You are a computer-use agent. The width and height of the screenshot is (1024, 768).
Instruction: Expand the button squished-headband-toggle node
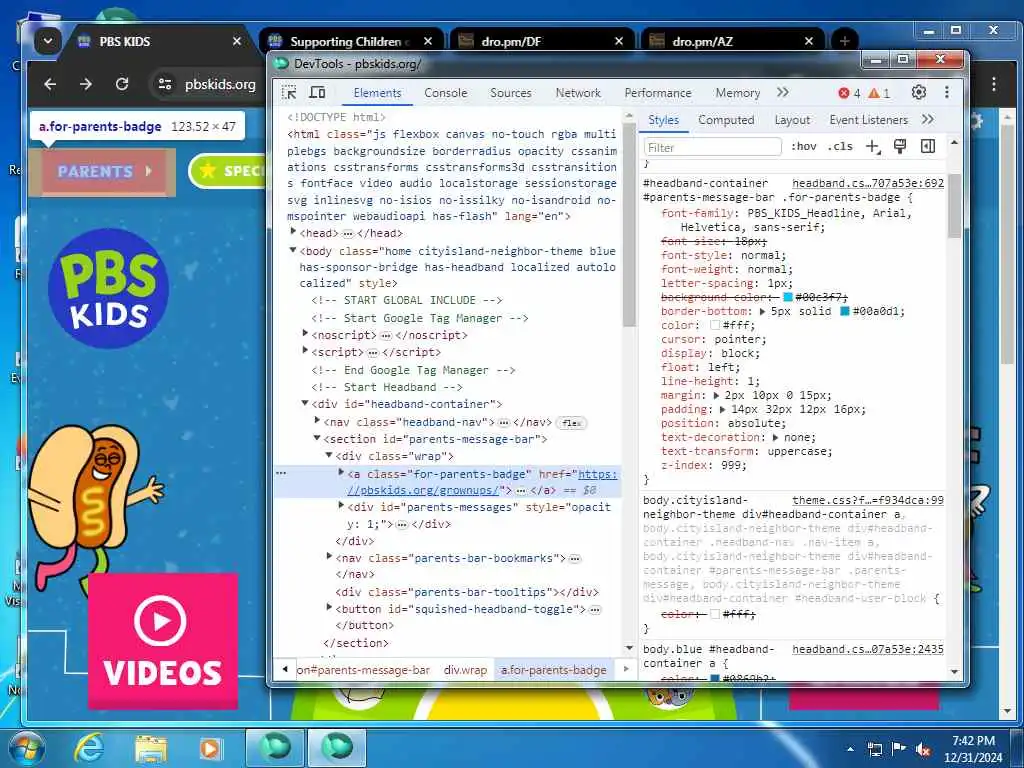coord(329,608)
